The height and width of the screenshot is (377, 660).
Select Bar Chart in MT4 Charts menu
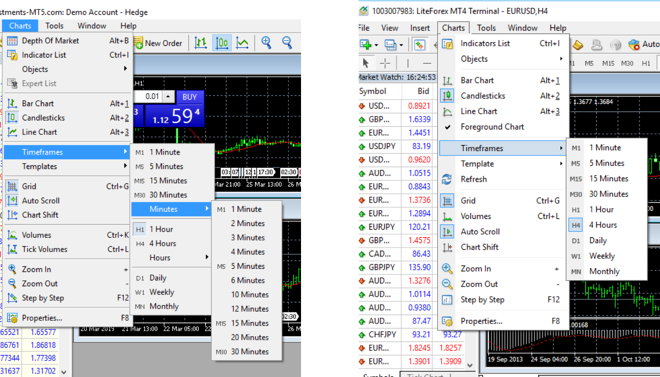click(x=503, y=80)
